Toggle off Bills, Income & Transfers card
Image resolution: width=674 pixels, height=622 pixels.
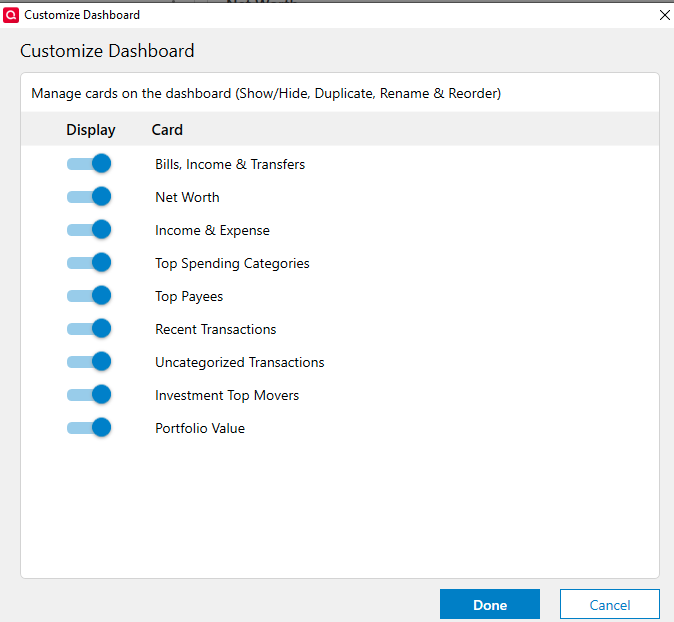pyautogui.click(x=89, y=164)
